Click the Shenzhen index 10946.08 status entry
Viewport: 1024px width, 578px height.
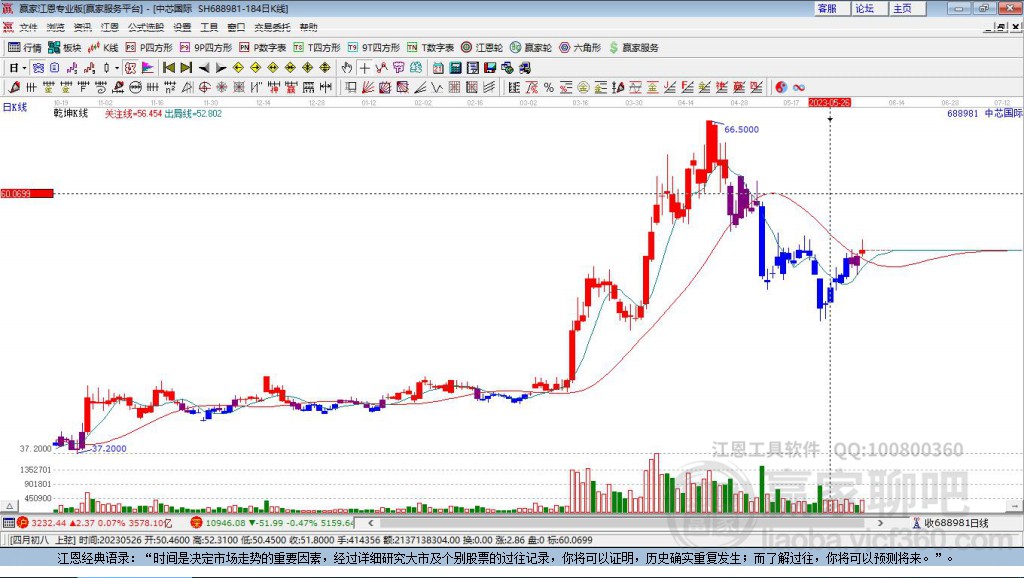tap(273, 523)
